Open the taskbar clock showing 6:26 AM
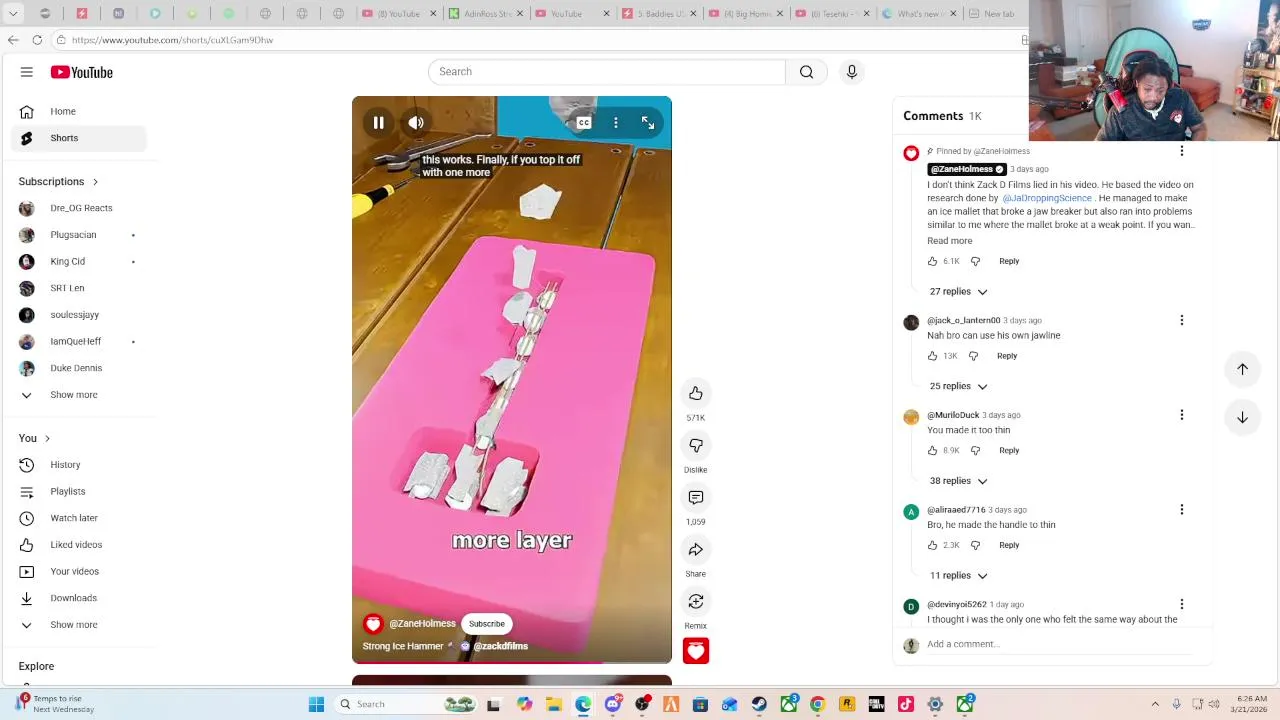The image size is (1280, 720). pos(1249,704)
